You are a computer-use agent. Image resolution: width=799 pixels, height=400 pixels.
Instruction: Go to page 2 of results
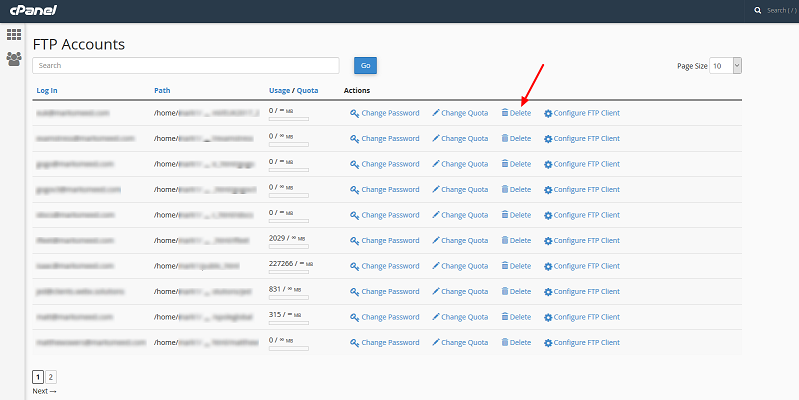click(51, 377)
